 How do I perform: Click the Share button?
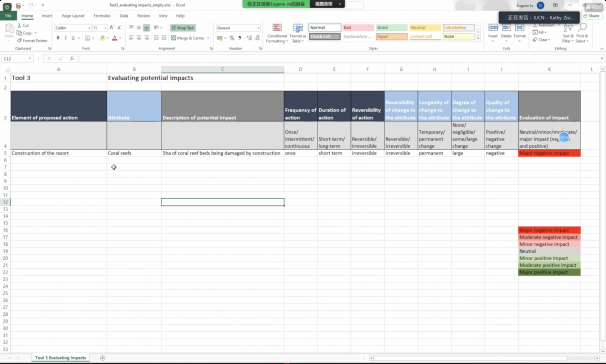pos(591,16)
